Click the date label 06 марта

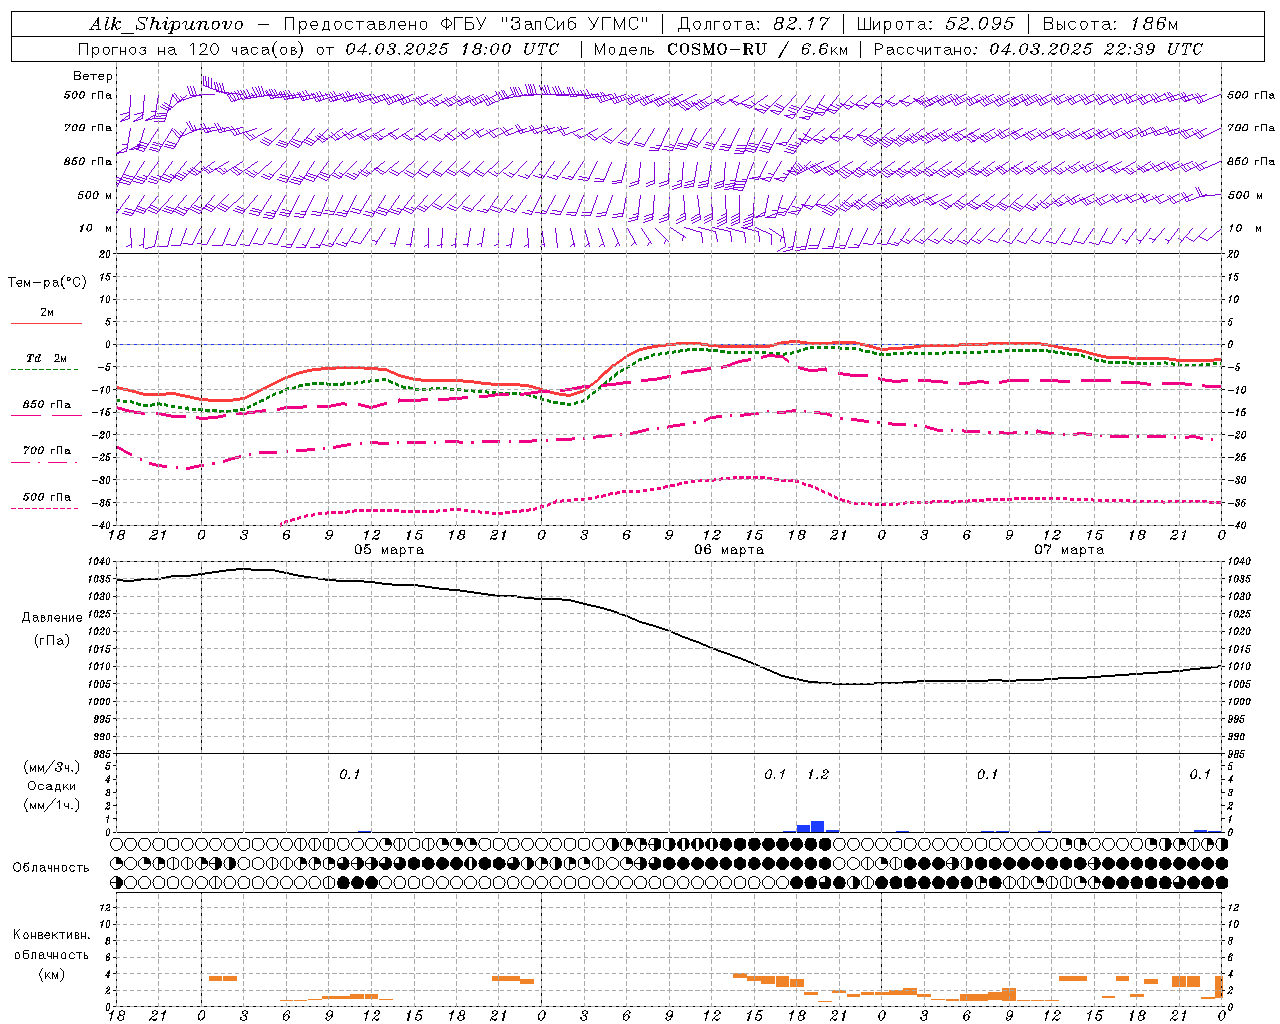click(x=729, y=550)
